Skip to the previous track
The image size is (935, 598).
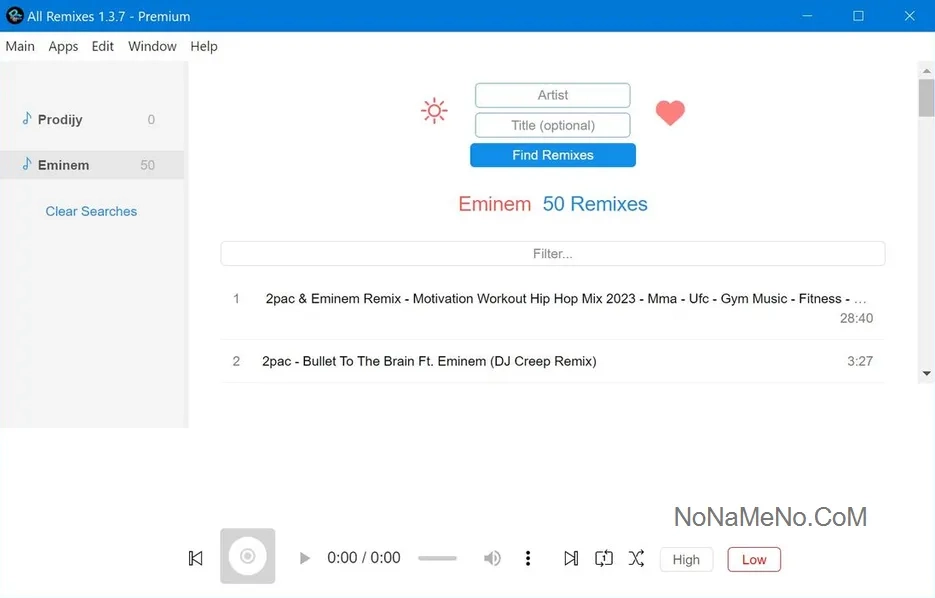[196, 558]
